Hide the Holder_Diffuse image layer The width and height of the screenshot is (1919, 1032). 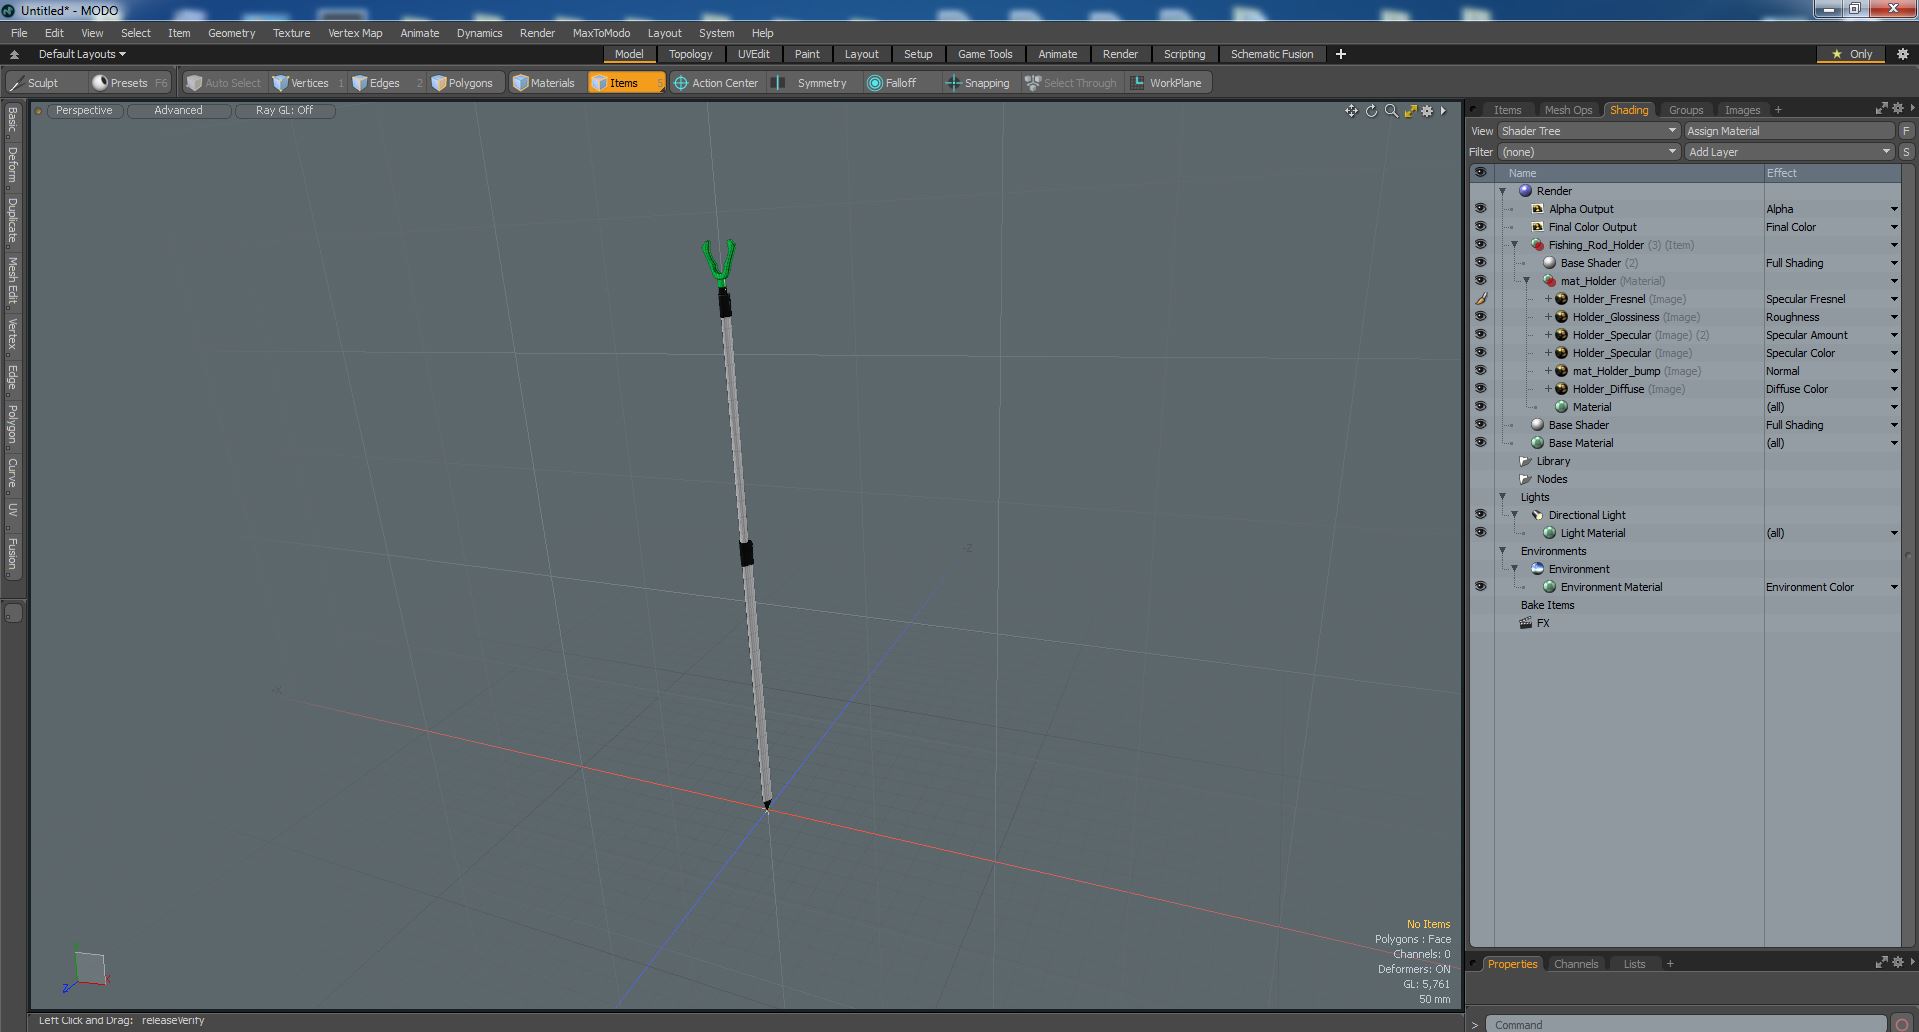pos(1480,389)
